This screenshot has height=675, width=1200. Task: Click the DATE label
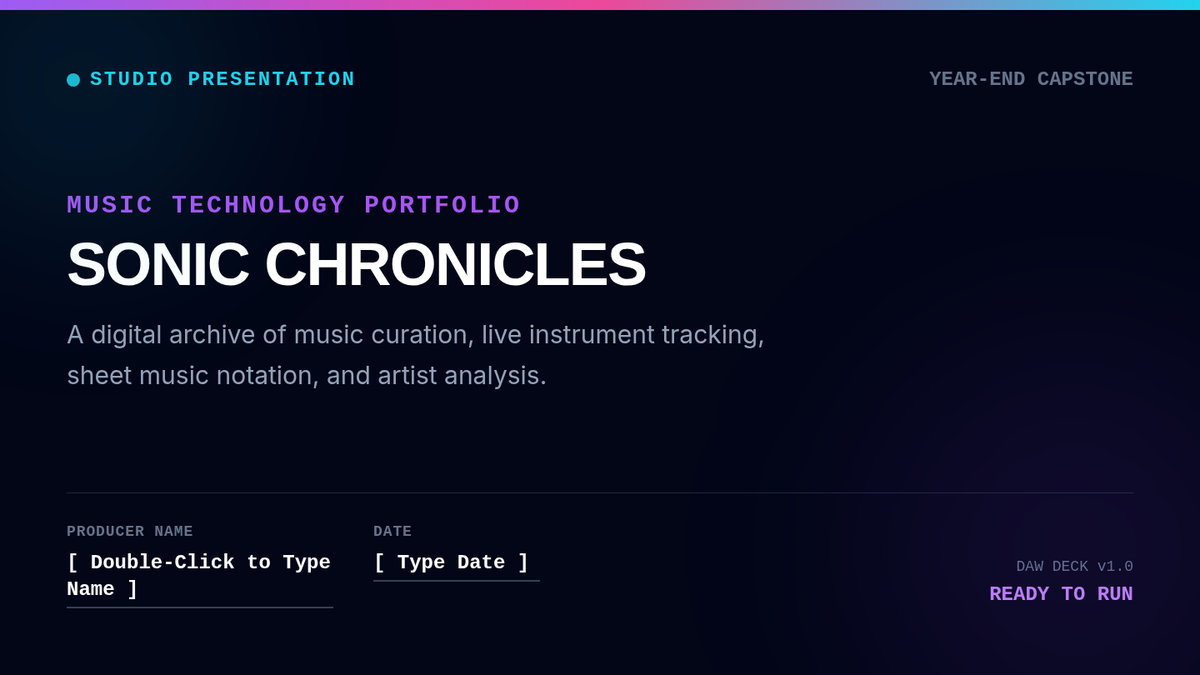pyautogui.click(x=393, y=531)
